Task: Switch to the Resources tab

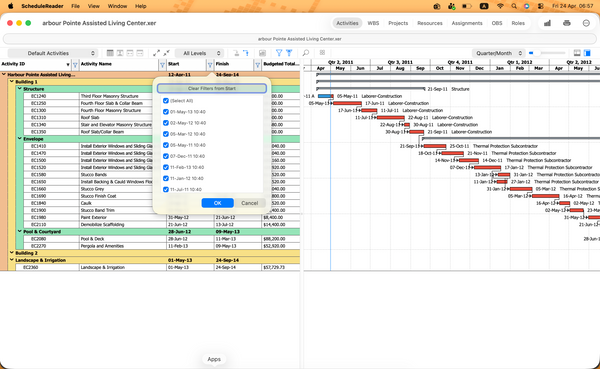Action: (430, 23)
